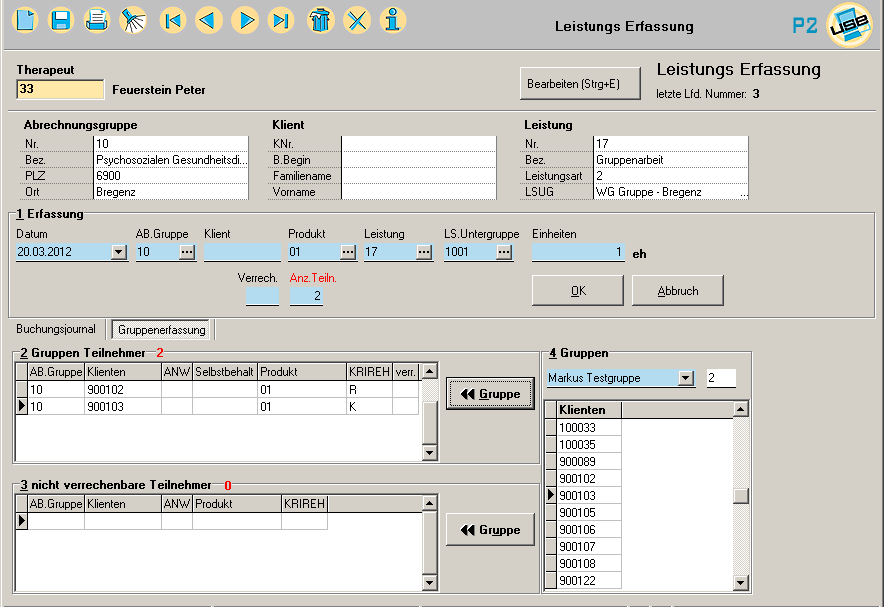Screen dimensions: 884x607
Task: Open the AB.Gruppe lookup ellipsis button
Action: coord(187,253)
